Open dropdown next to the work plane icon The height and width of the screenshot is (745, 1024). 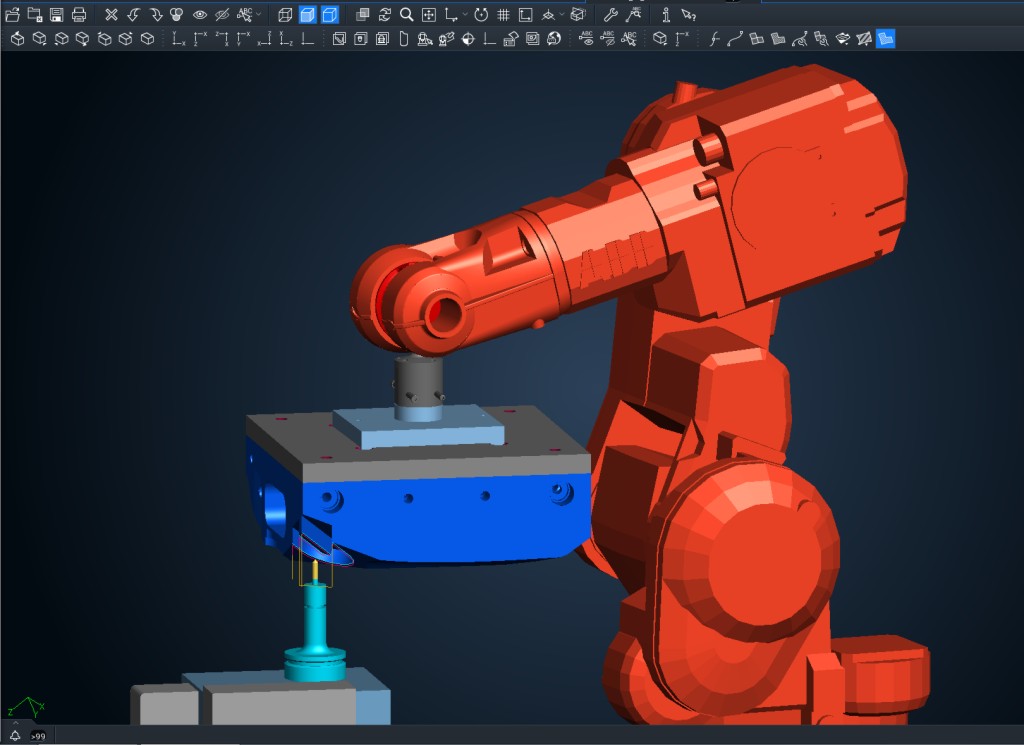(562, 14)
